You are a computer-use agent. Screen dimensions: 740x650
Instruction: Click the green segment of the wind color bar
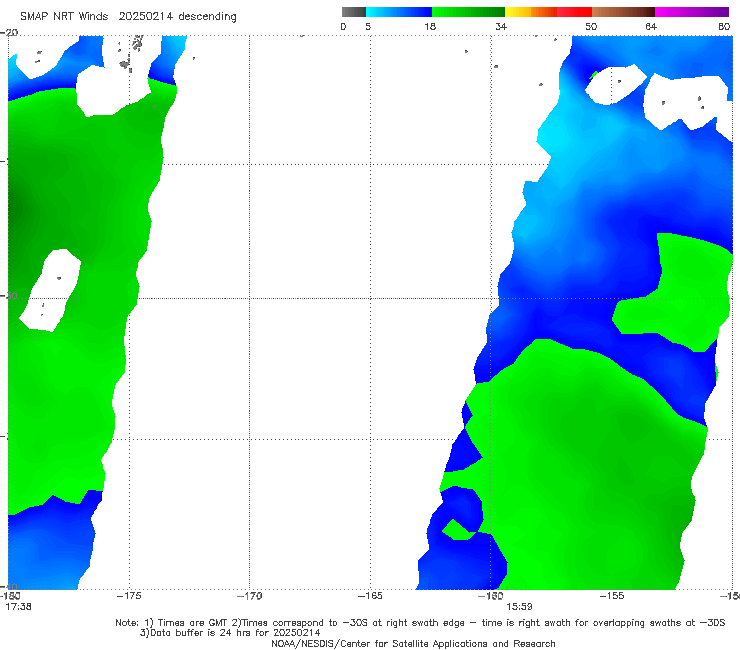tap(468, 12)
